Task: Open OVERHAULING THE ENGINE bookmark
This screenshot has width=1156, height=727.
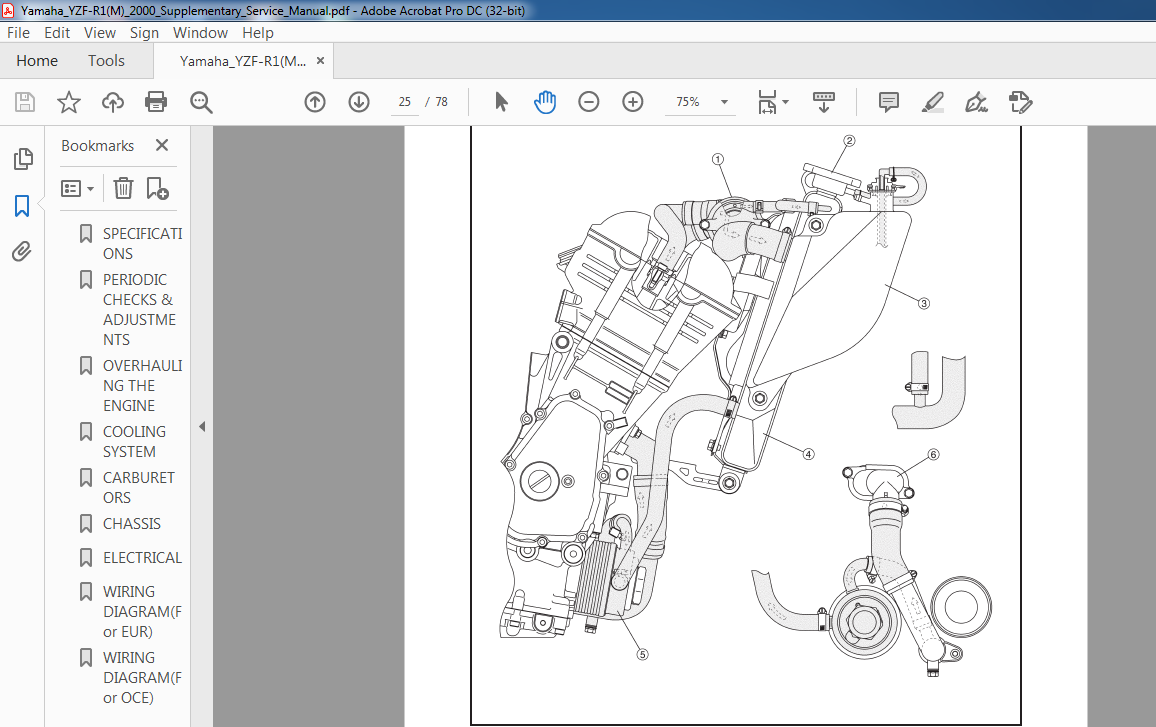Action: coord(142,386)
